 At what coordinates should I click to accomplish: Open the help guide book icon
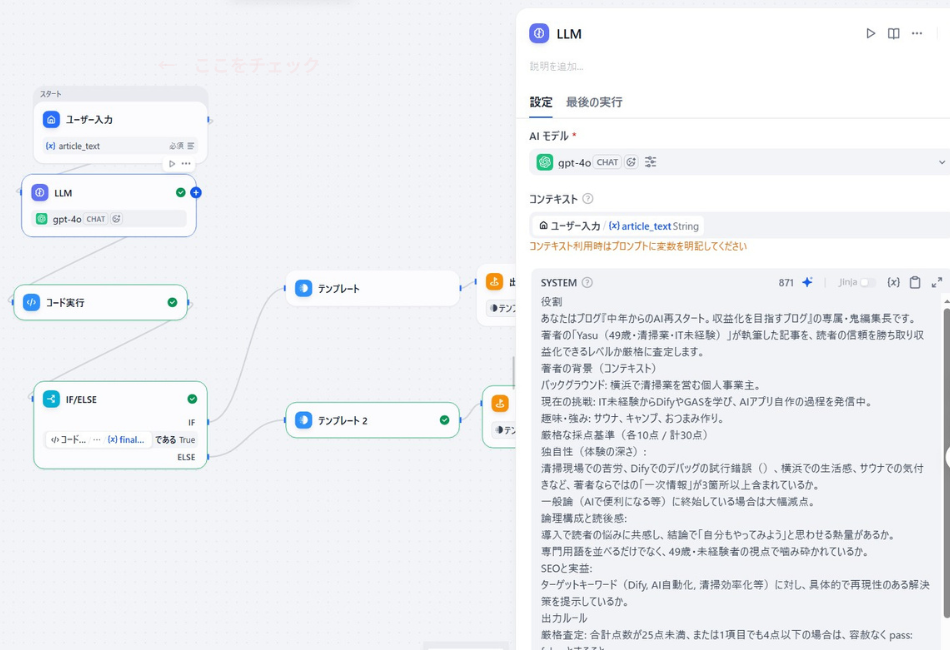pos(893,33)
